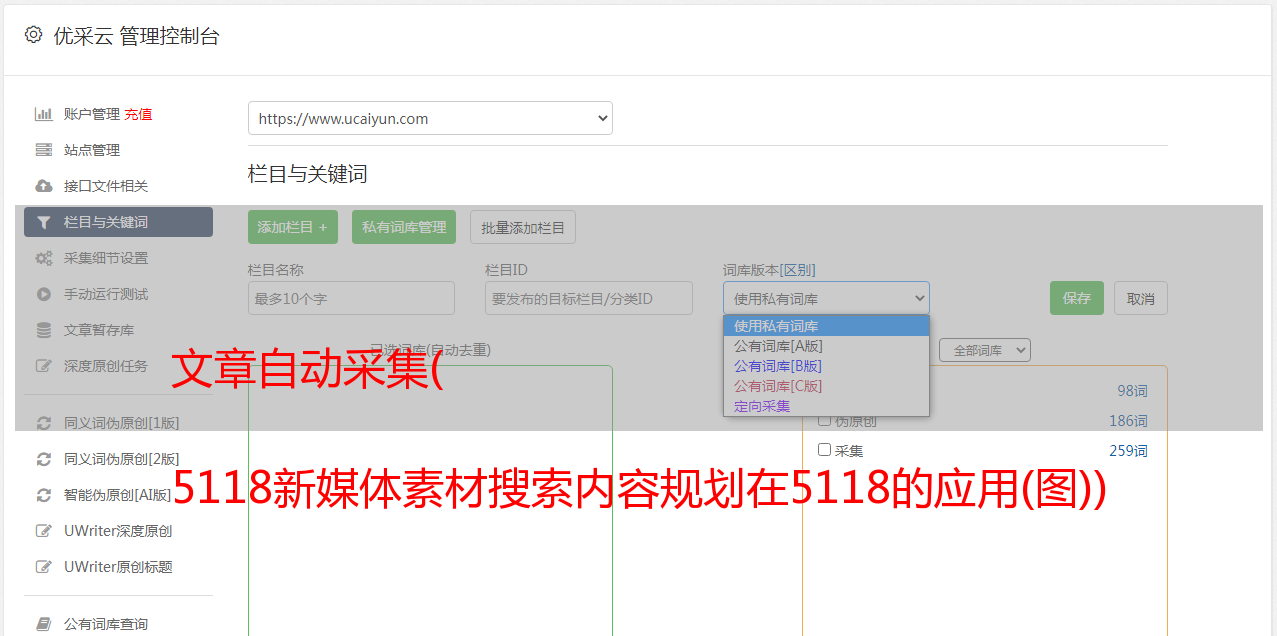Image resolution: width=1277 pixels, height=636 pixels.
Task: Click the red 充值 link
Action: tap(138, 114)
